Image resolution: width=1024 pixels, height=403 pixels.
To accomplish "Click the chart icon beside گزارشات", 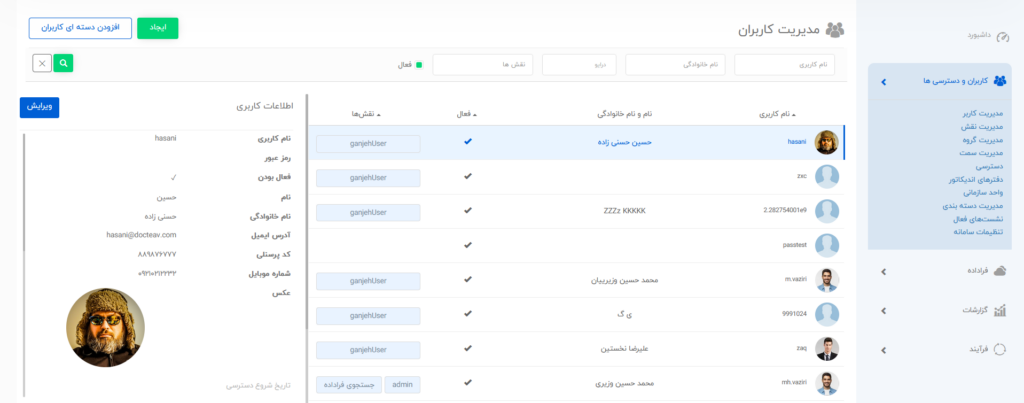I will 1000,310.
